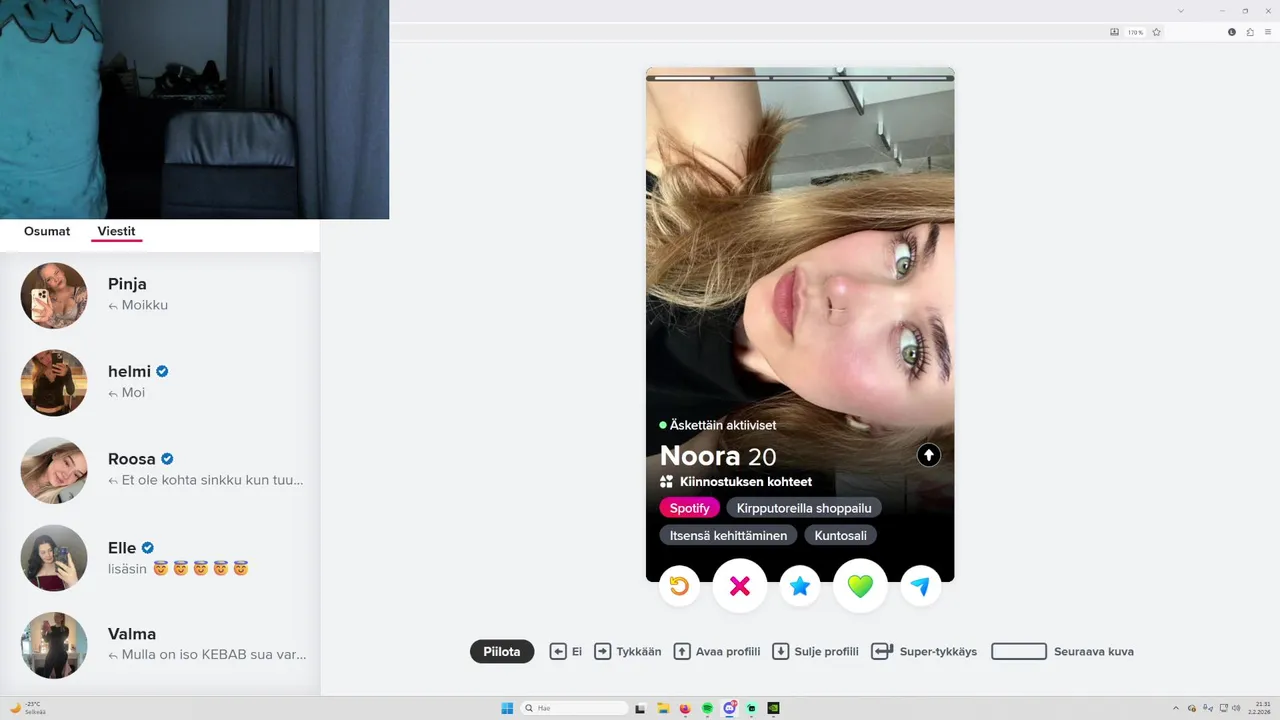Click the Spotify interest tag
Image resolution: width=1280 pixels, height=720 pixels.
[689, 508]
